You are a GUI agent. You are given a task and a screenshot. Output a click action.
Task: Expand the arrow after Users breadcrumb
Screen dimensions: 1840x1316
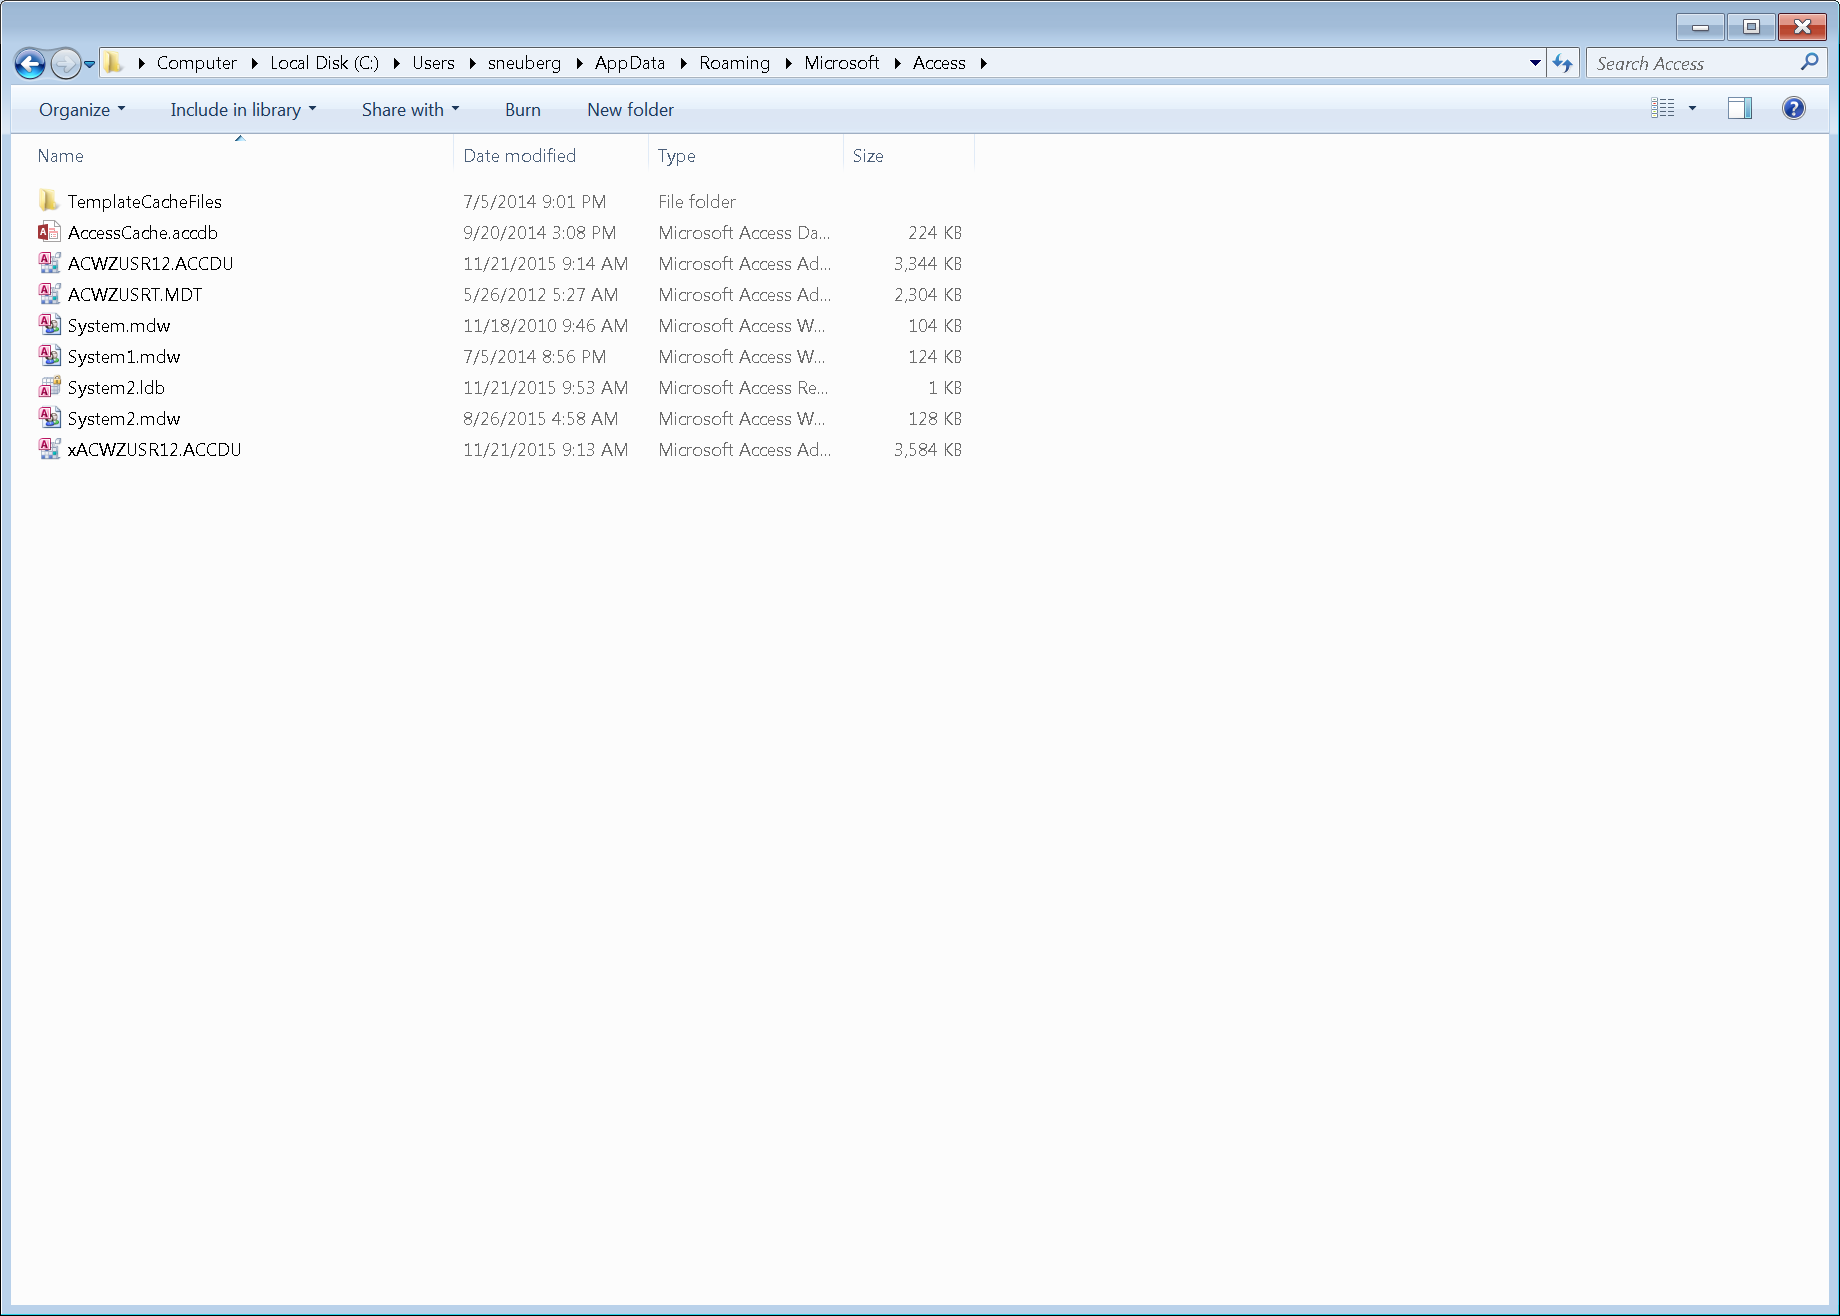472,63
